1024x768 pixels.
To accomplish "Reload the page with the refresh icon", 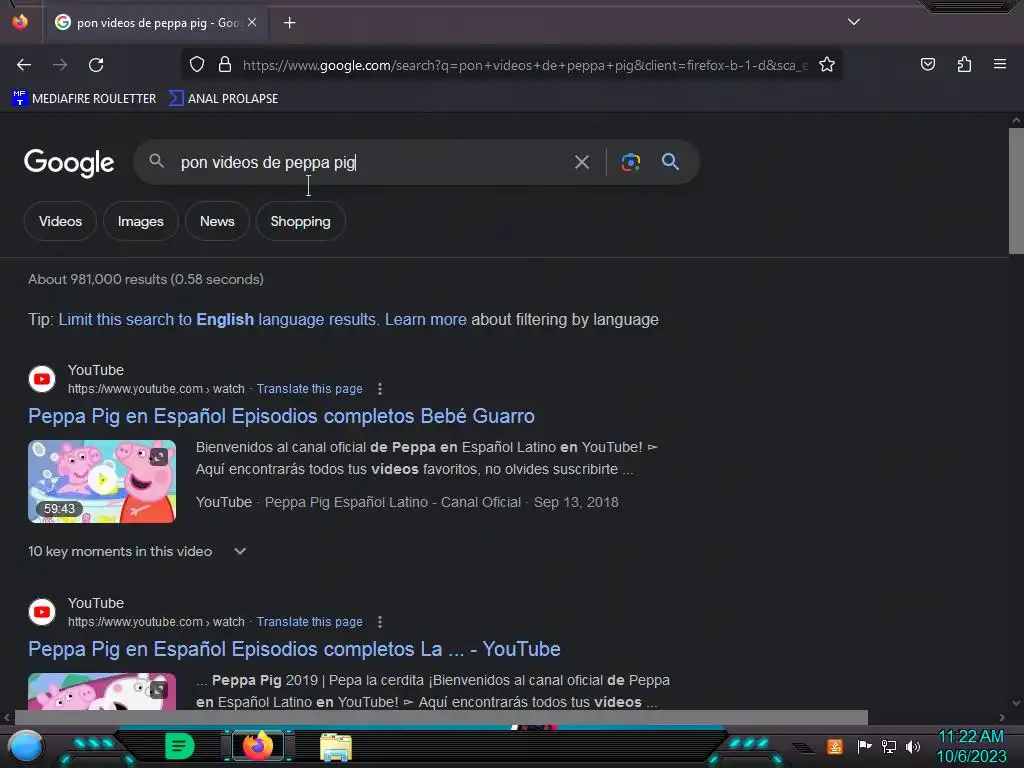I will [x=96, y=65].
